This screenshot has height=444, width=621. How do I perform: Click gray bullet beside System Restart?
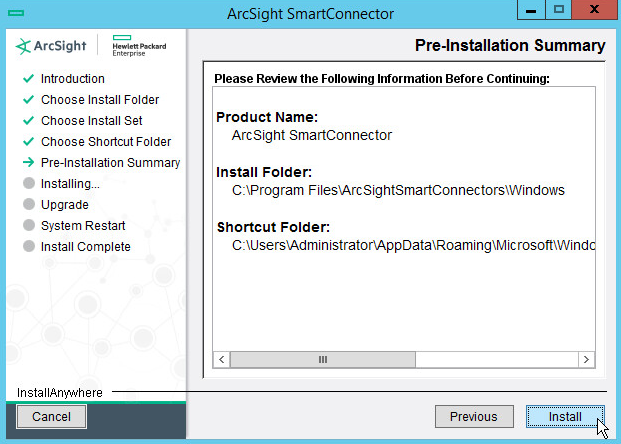(x=27, y=226)
